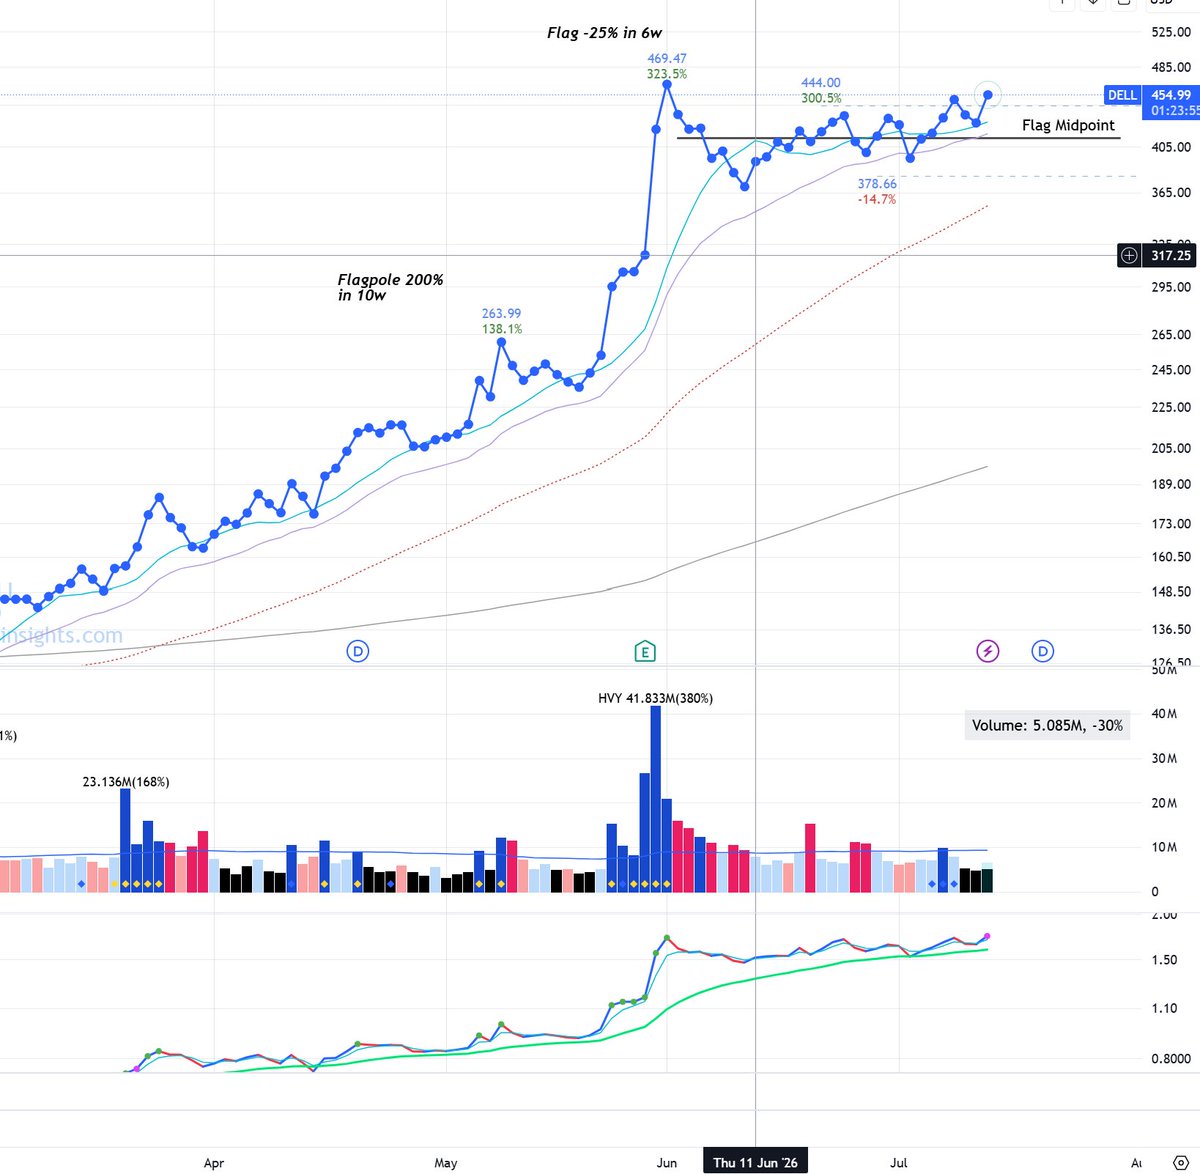
Task: Click the 40 M volume axis value
Action: (1163, 713)
